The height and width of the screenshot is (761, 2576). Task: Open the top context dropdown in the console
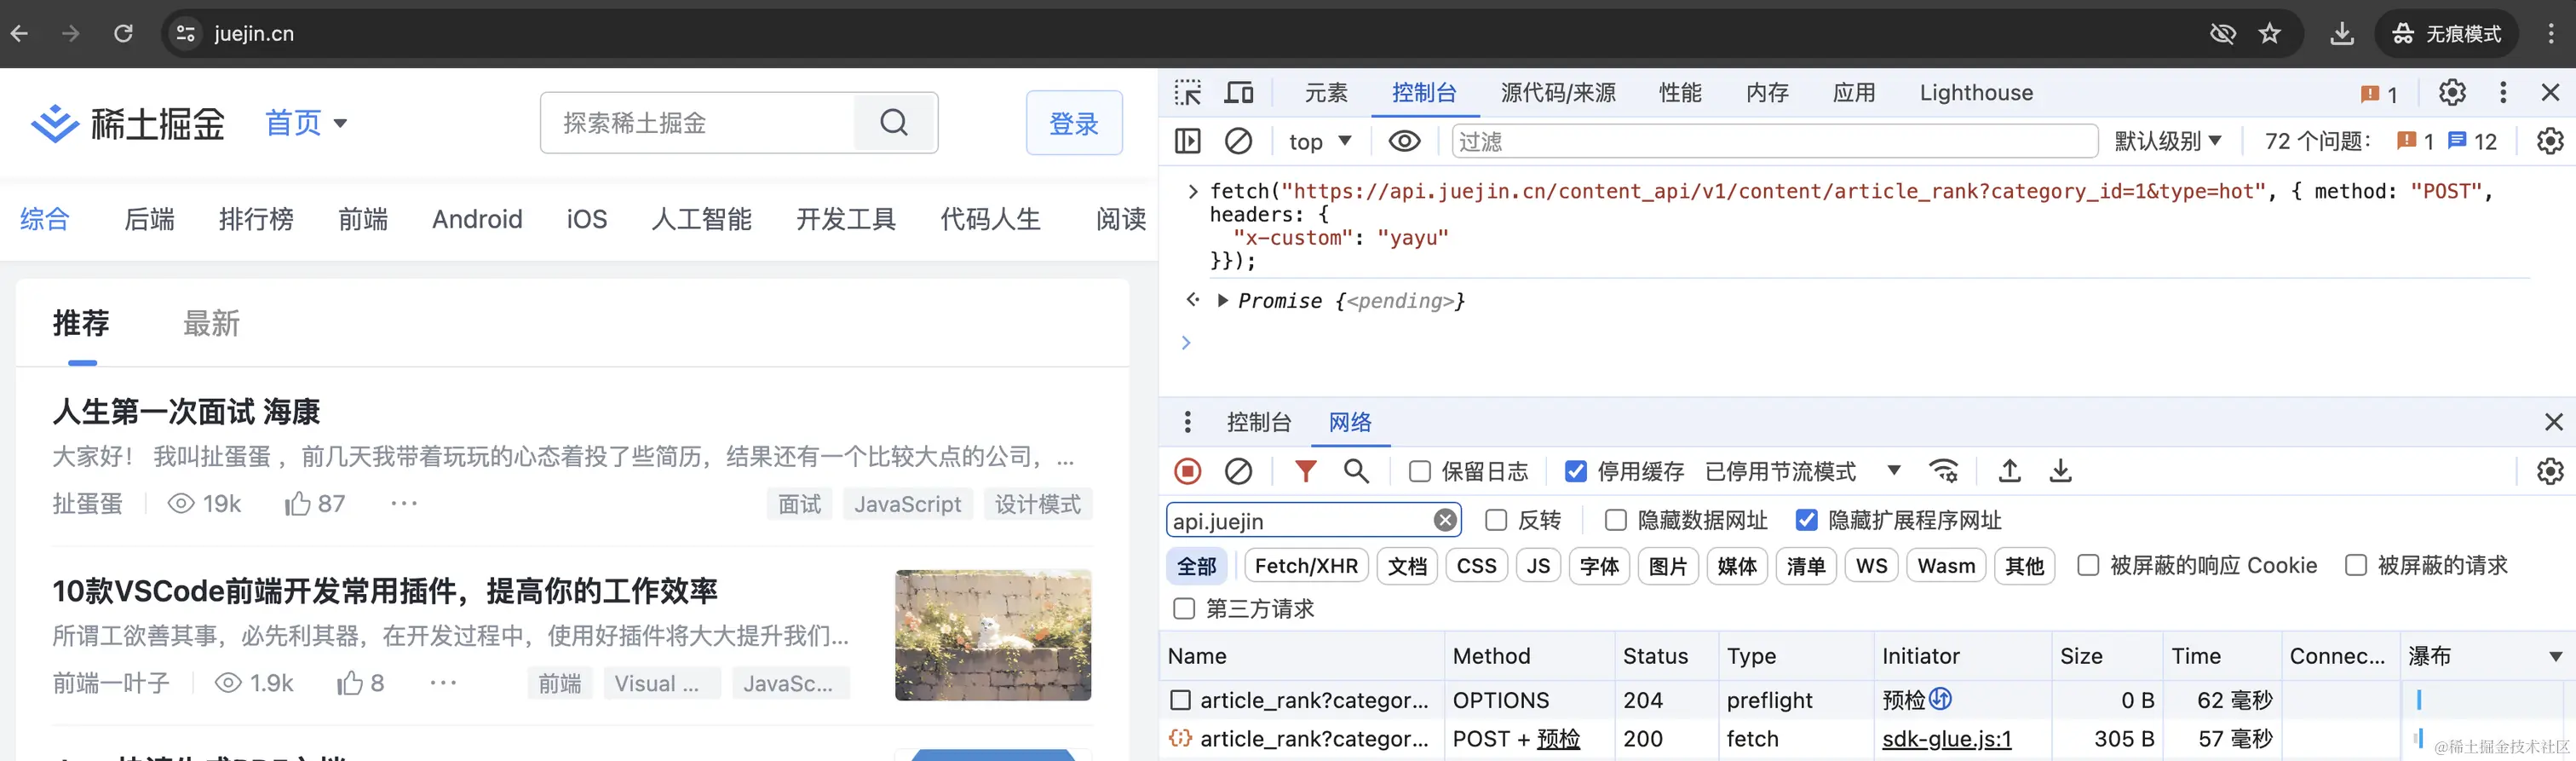coord(1319,141)
